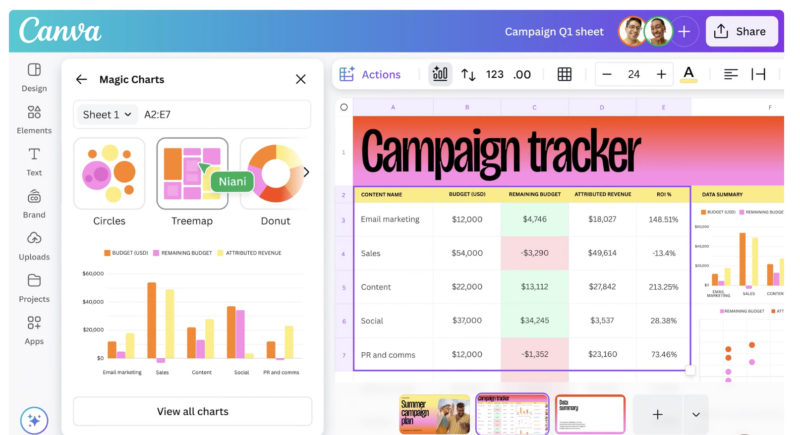This screenshot has width=800, height=435.
Task: Click the DATA SUMMARY header cell
Action: 738,194
